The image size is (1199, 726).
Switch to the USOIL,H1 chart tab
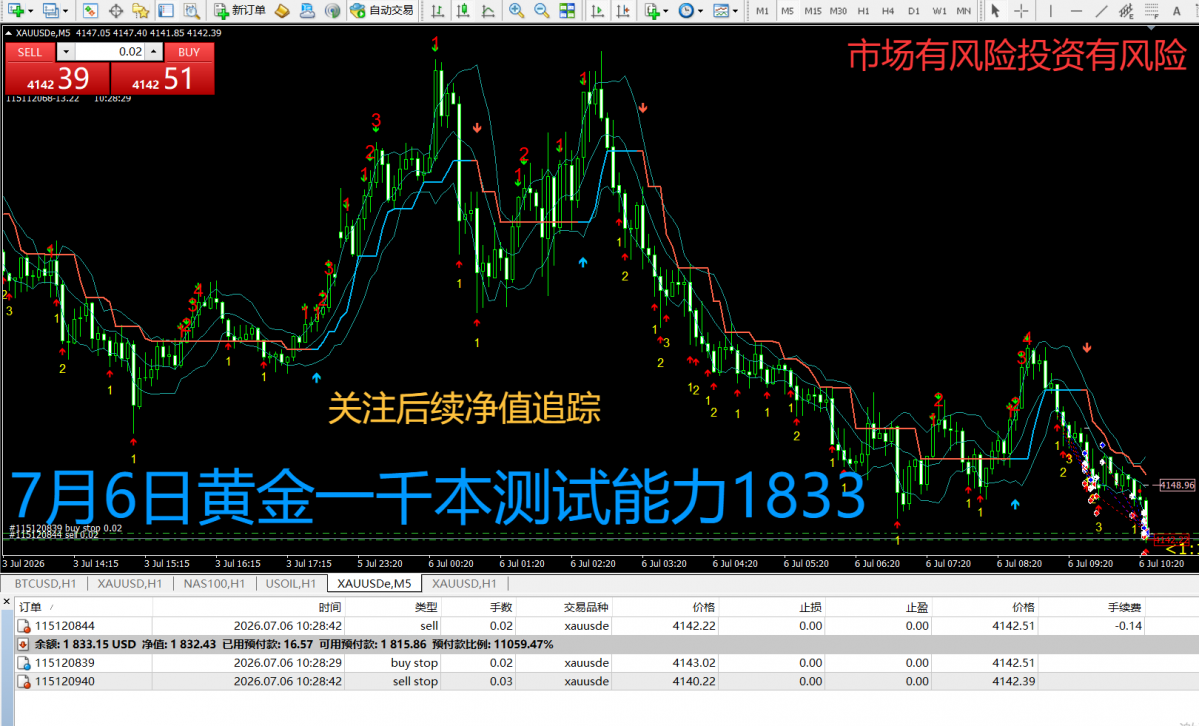(x=291, y=584)
